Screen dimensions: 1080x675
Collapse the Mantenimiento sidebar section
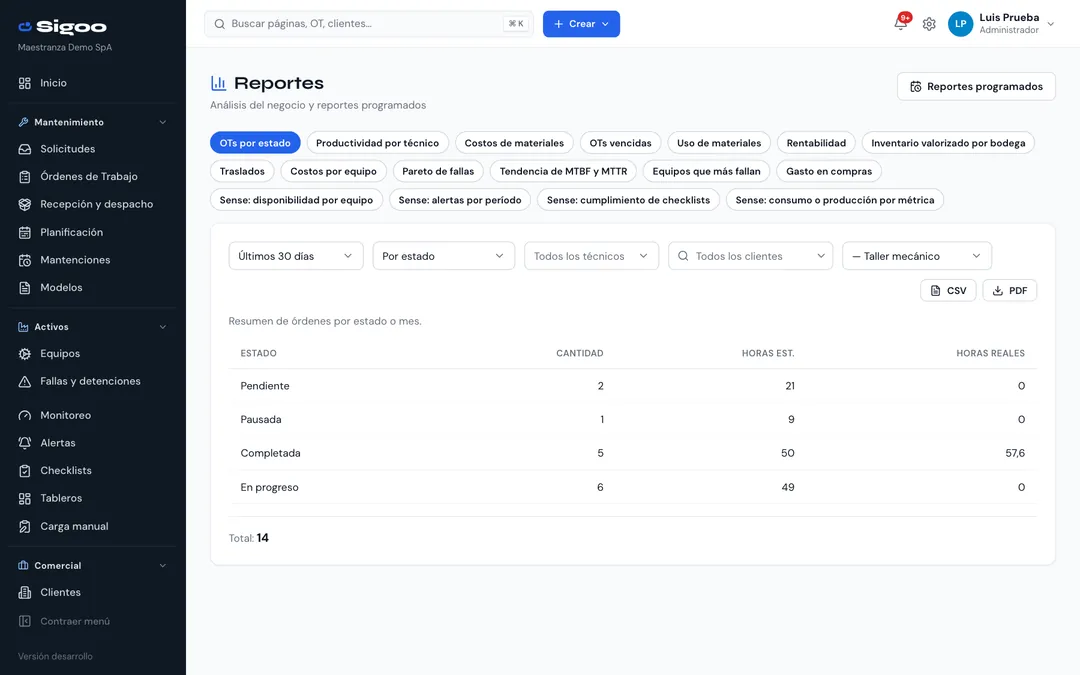tap(163, 123)
